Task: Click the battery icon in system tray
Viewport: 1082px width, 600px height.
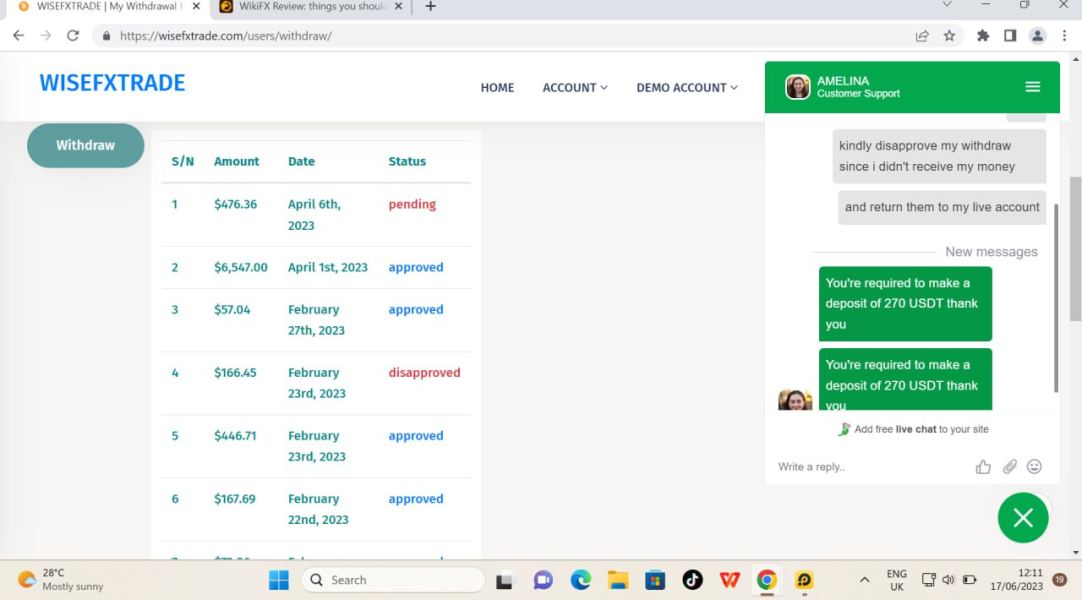Action: (x=969, y=580)
